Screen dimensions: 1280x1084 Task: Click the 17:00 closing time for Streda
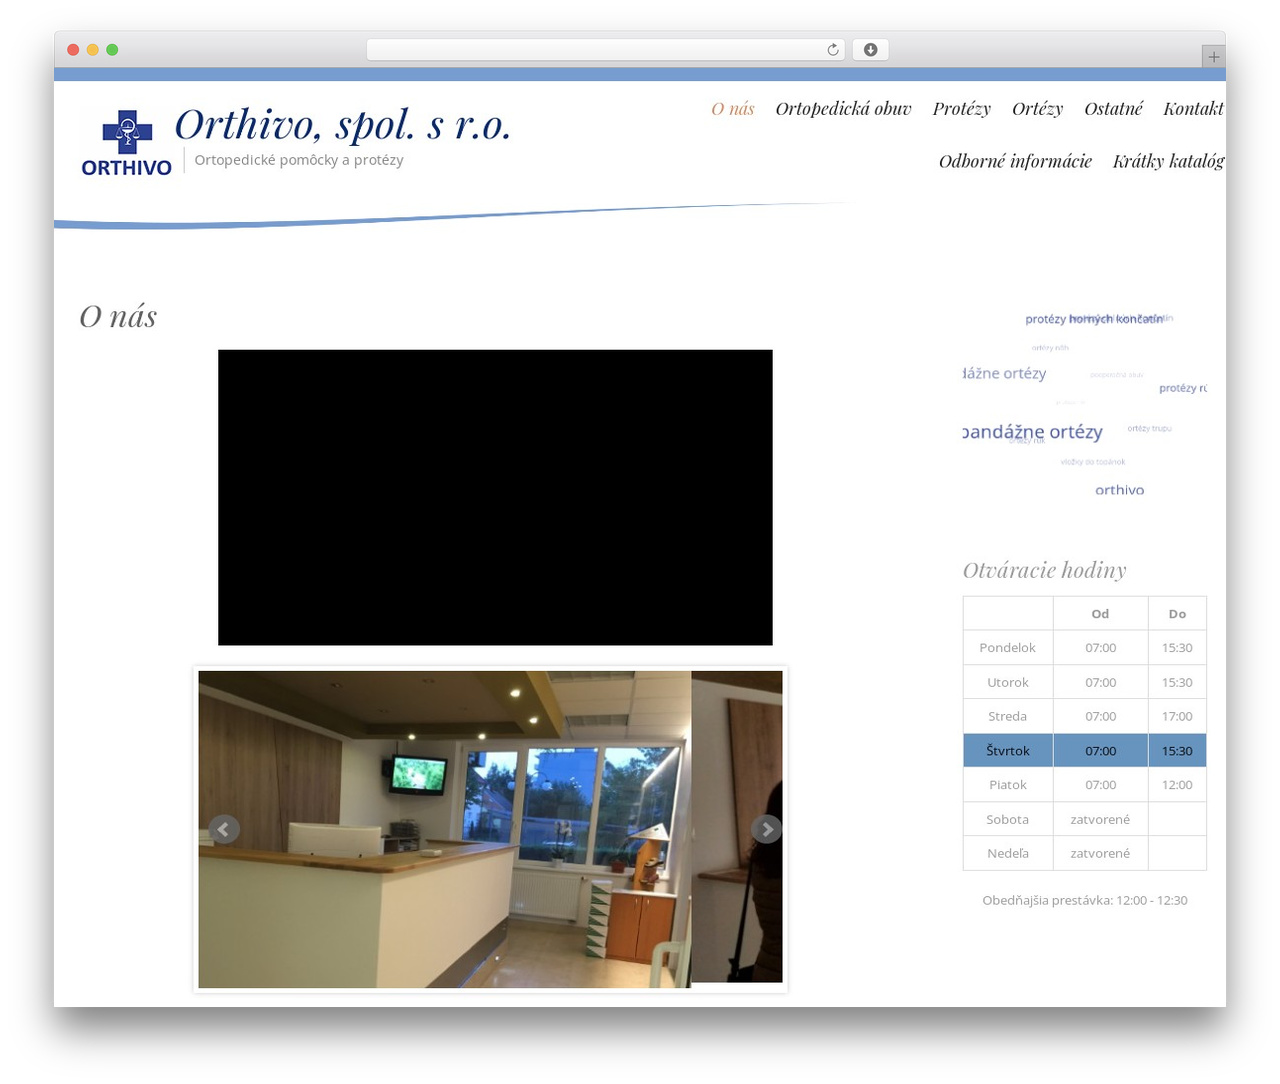(1177, 716)
